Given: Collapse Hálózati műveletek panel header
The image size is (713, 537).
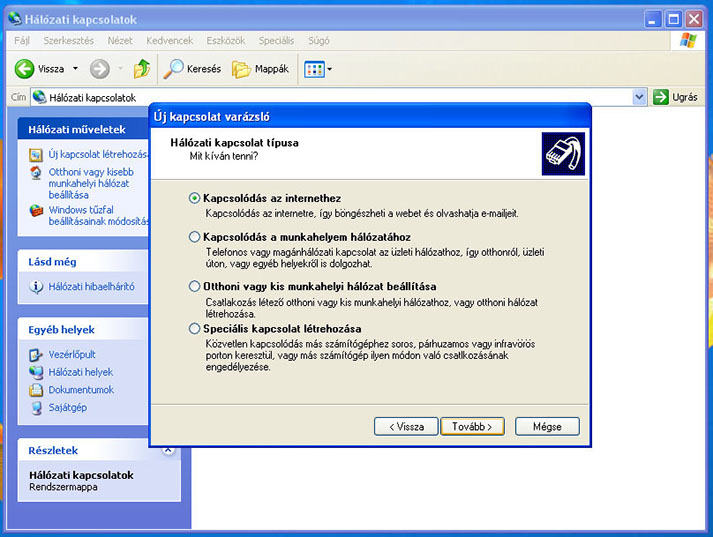Looking at the screenshot, I should (84, 129).
